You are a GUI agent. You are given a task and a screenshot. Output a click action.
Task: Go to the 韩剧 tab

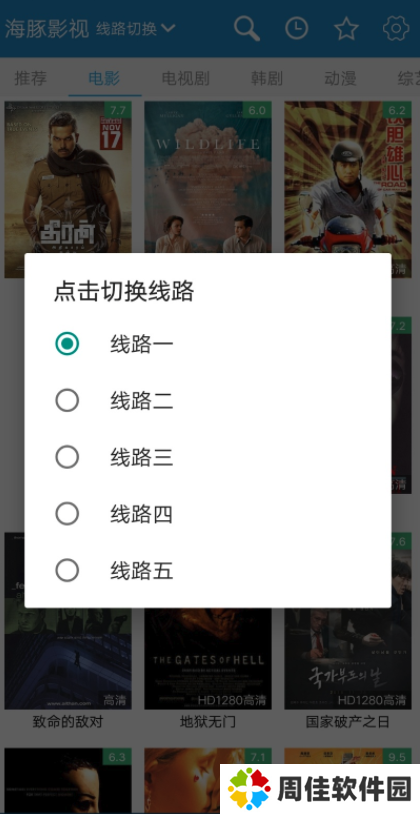[x=267, y=78]
